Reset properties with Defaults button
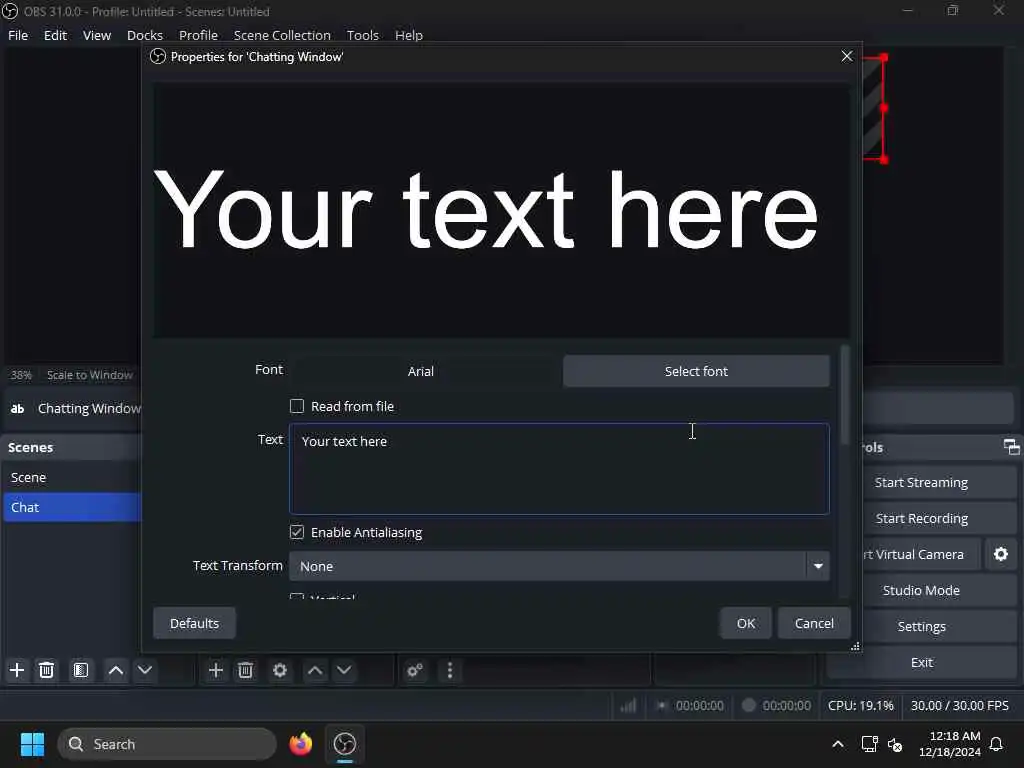 (194, 623)
